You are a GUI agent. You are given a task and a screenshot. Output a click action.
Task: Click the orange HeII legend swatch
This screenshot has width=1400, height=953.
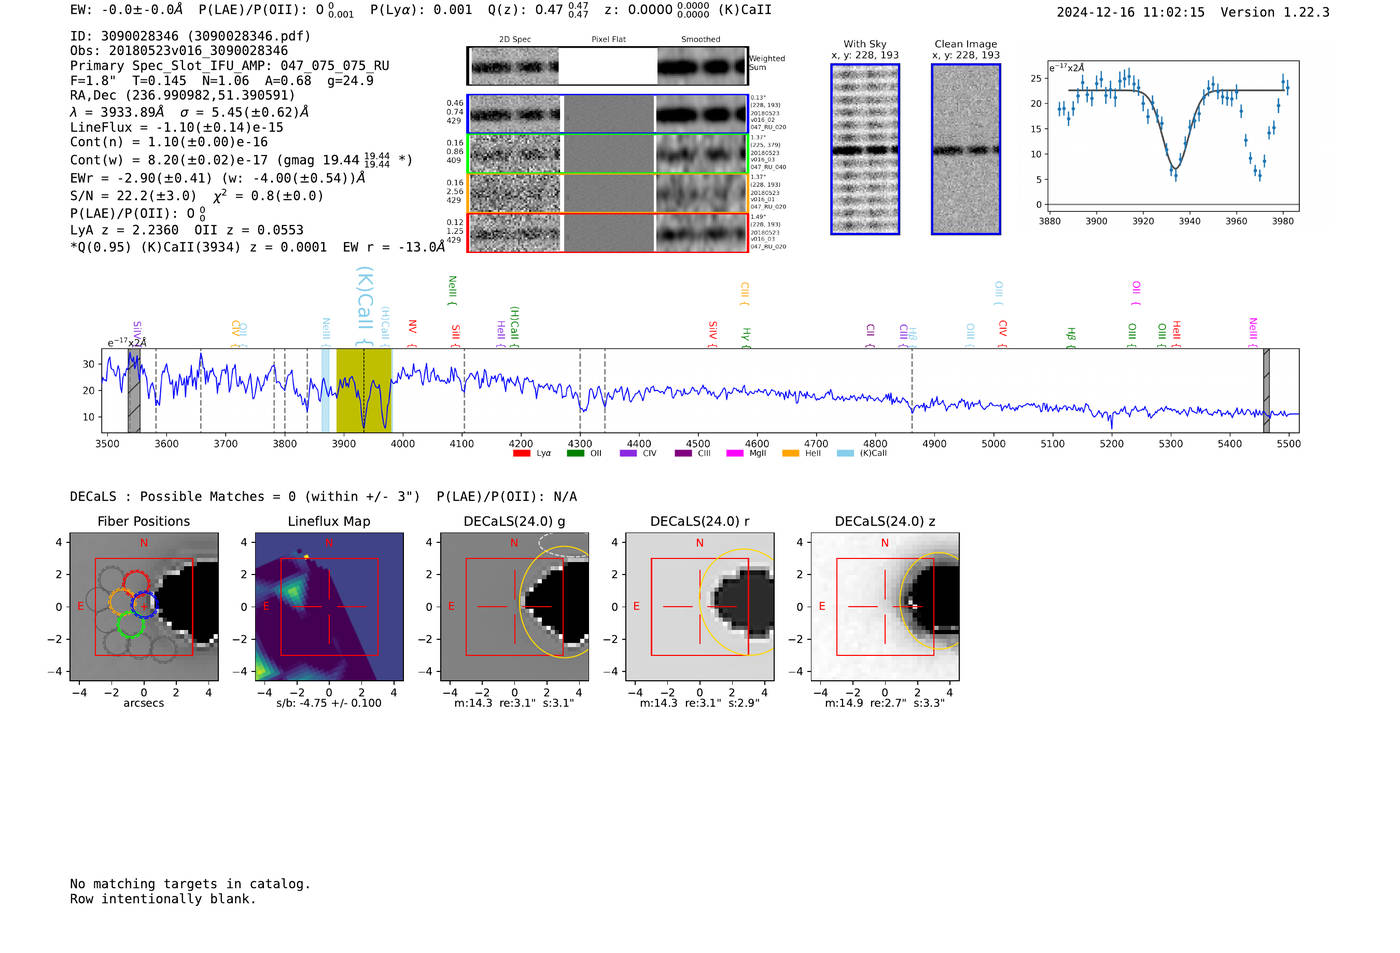tap(790, 453)
